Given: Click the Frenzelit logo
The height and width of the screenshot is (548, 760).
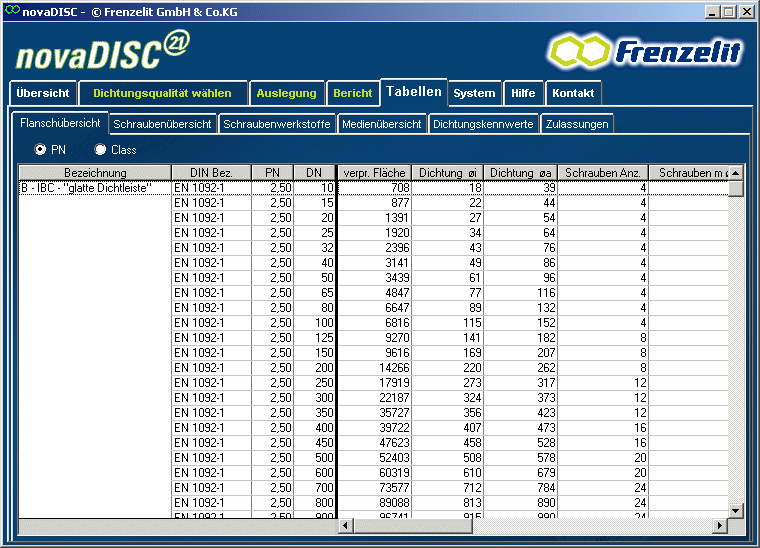Looking at the screenshot, I should click(x=645, y=50).
